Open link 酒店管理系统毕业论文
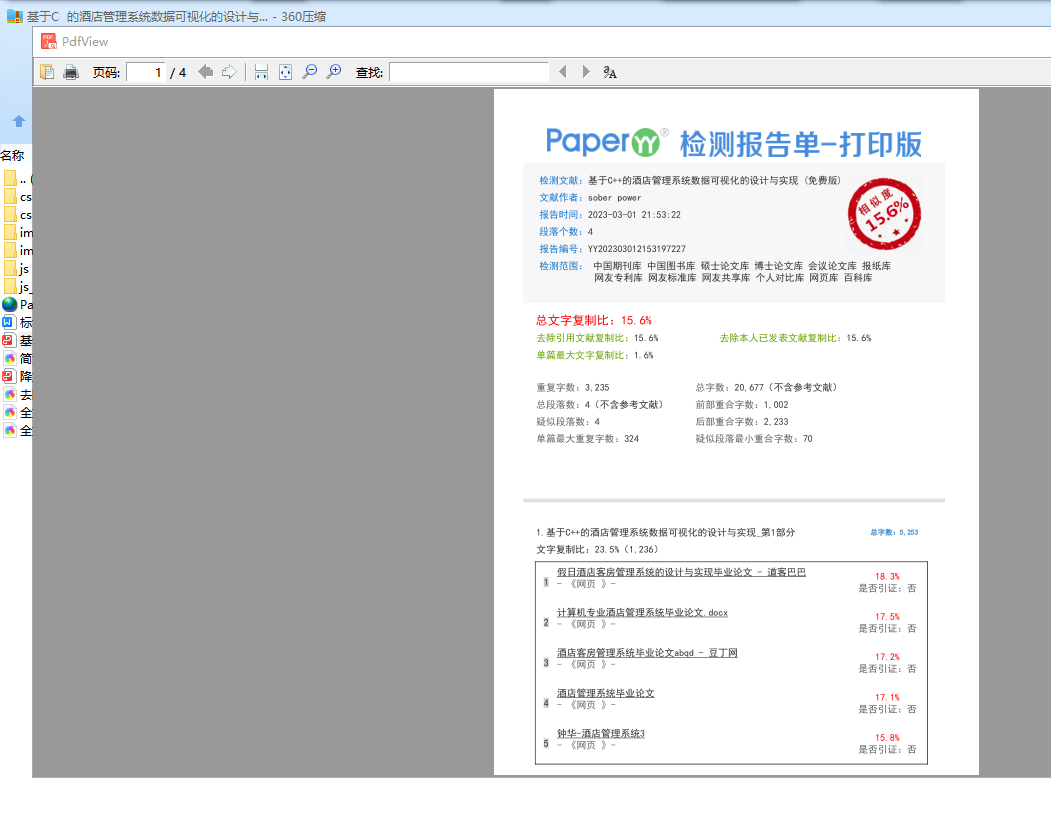1051x824 pixels. click(605, 693)
